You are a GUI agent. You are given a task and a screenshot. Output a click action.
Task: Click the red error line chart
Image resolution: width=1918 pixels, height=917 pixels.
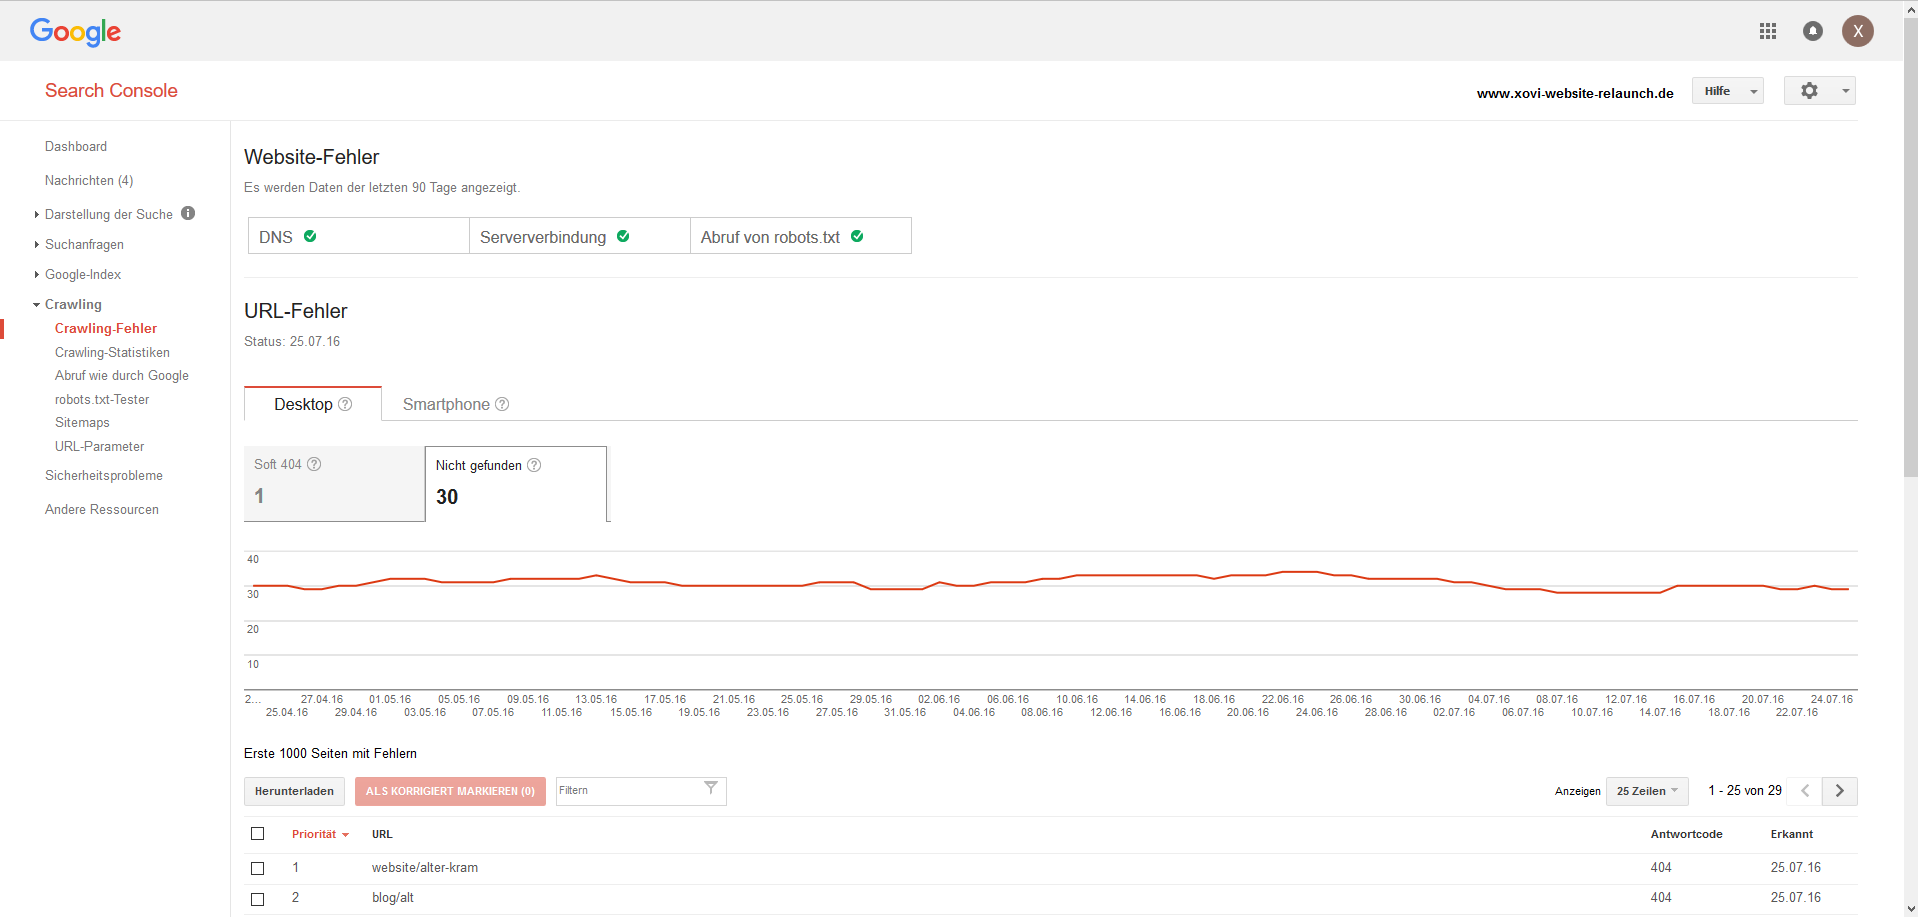(x=1050, y=582)
